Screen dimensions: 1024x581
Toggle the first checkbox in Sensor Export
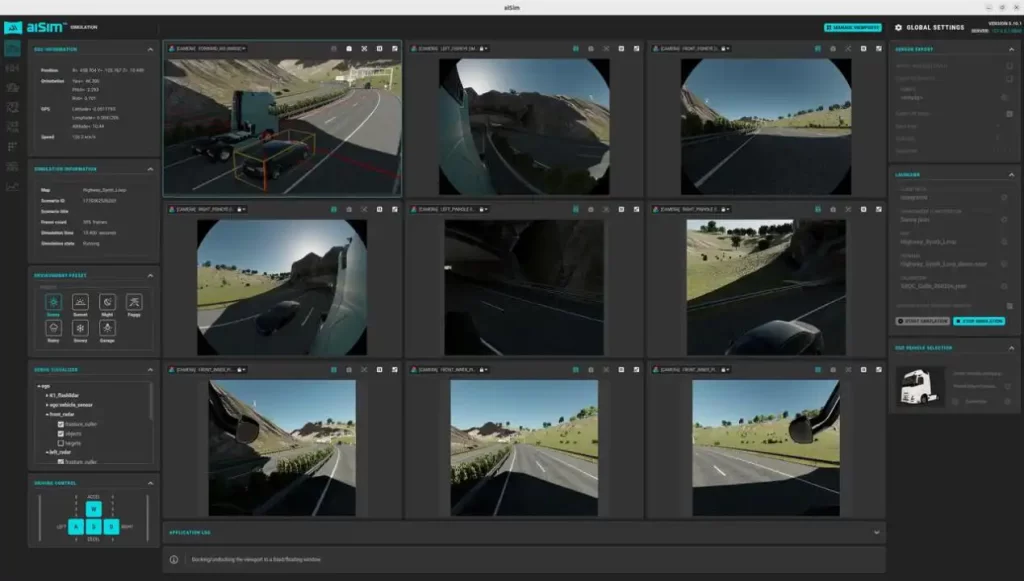click(x=1007, y=65)
